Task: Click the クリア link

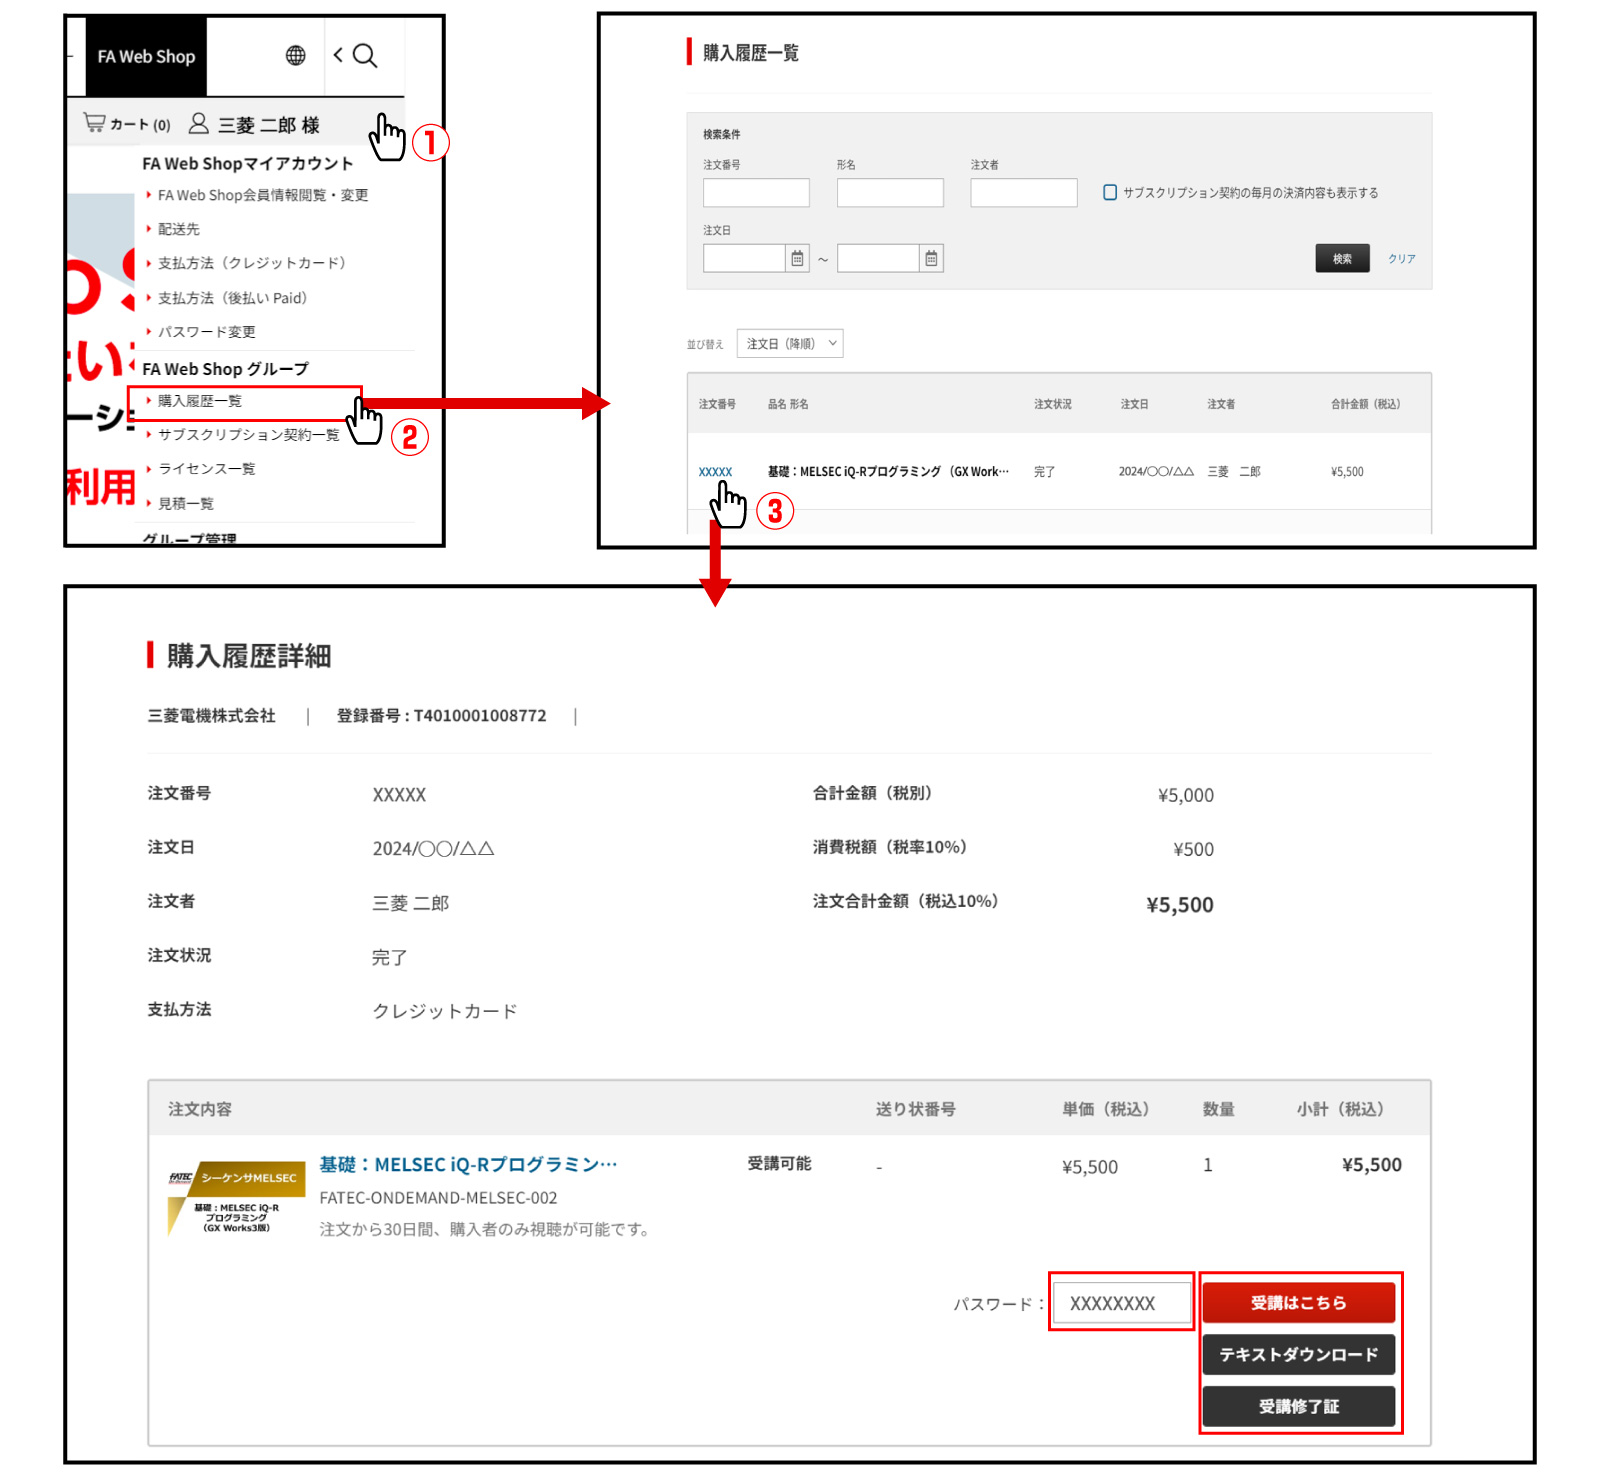Action: (1401, 259)
